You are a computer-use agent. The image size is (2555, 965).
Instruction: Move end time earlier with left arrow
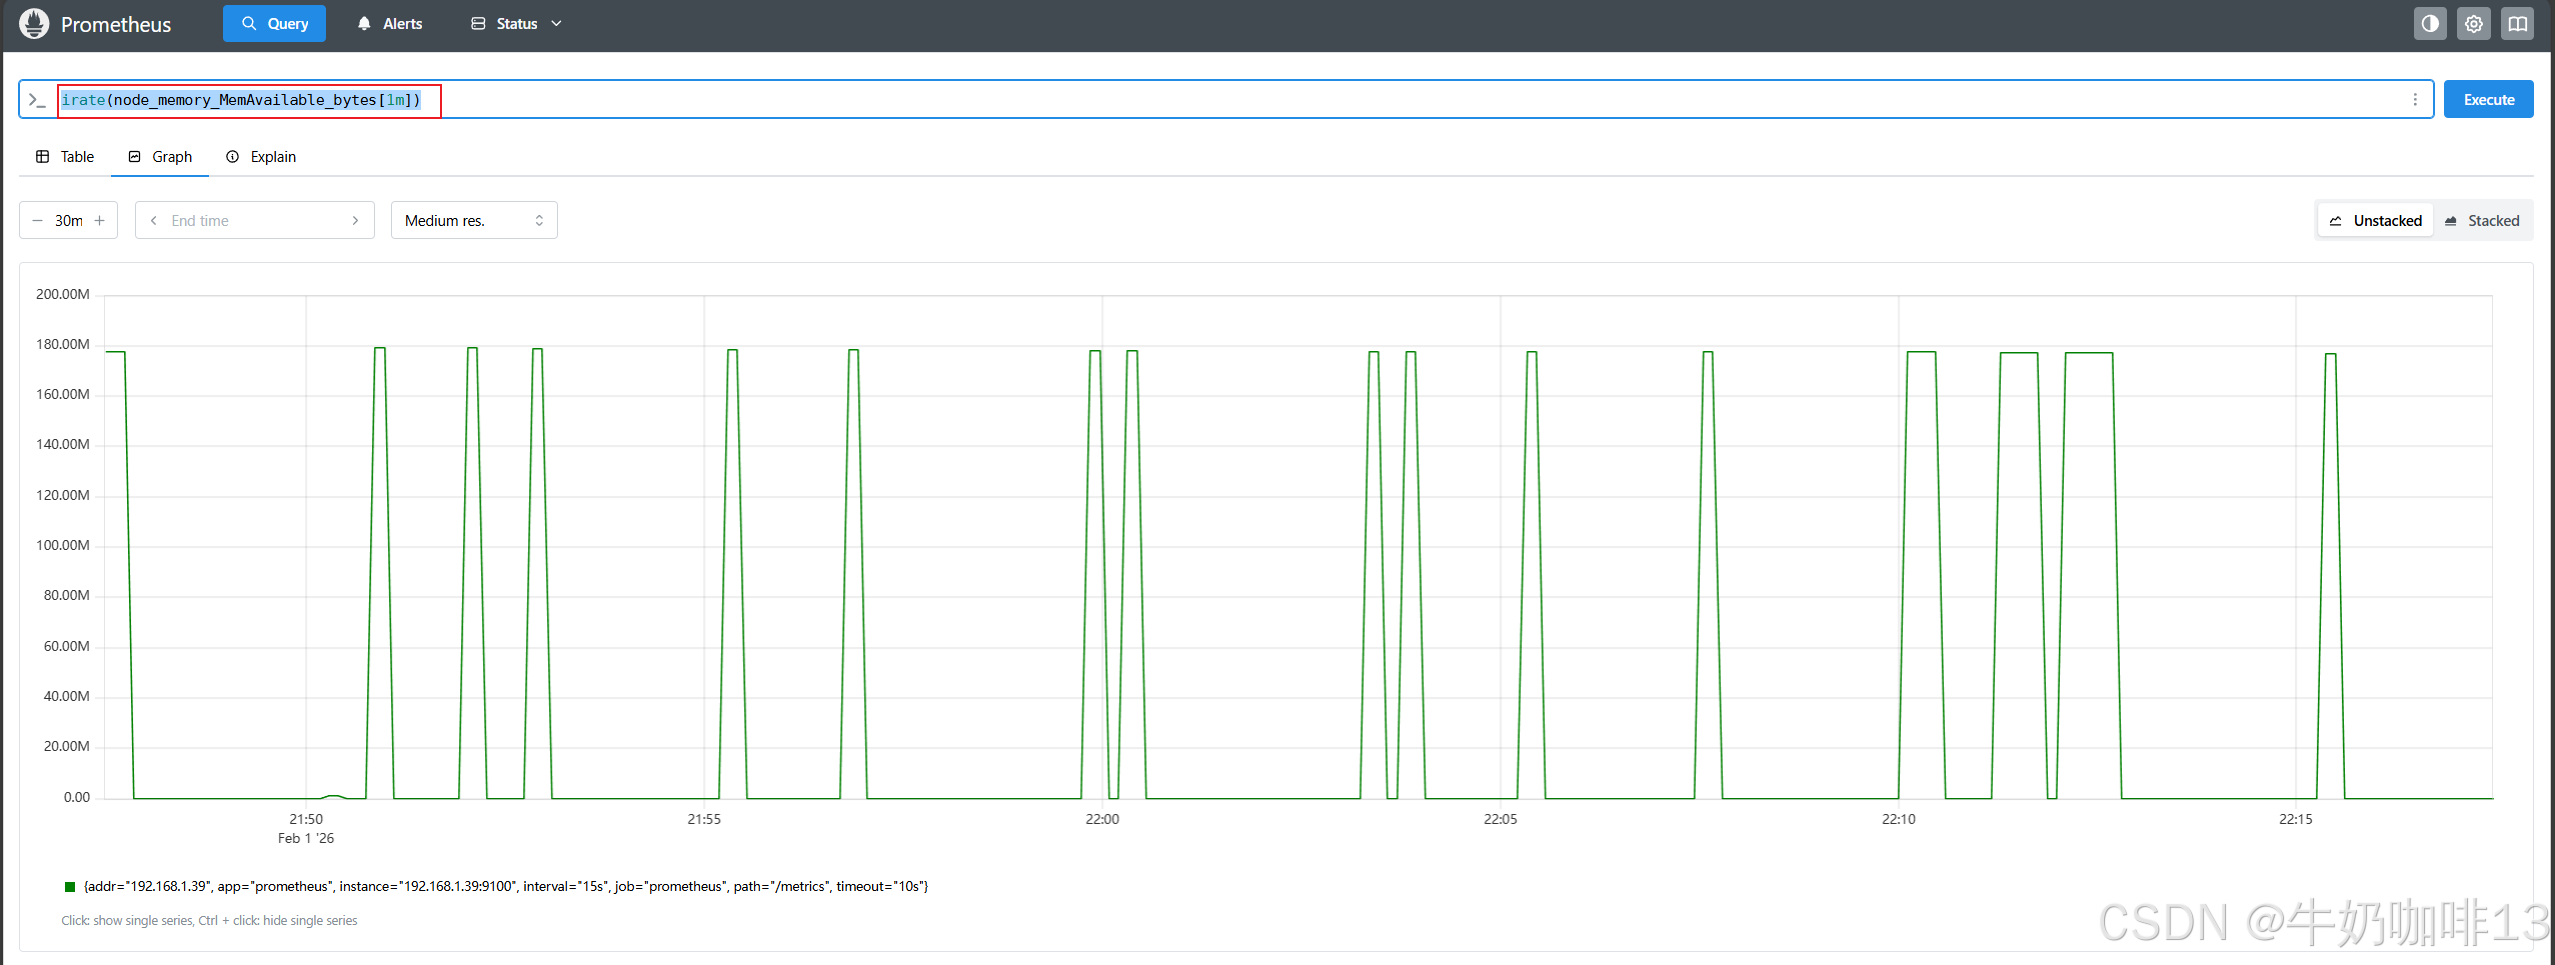(153, 221)
